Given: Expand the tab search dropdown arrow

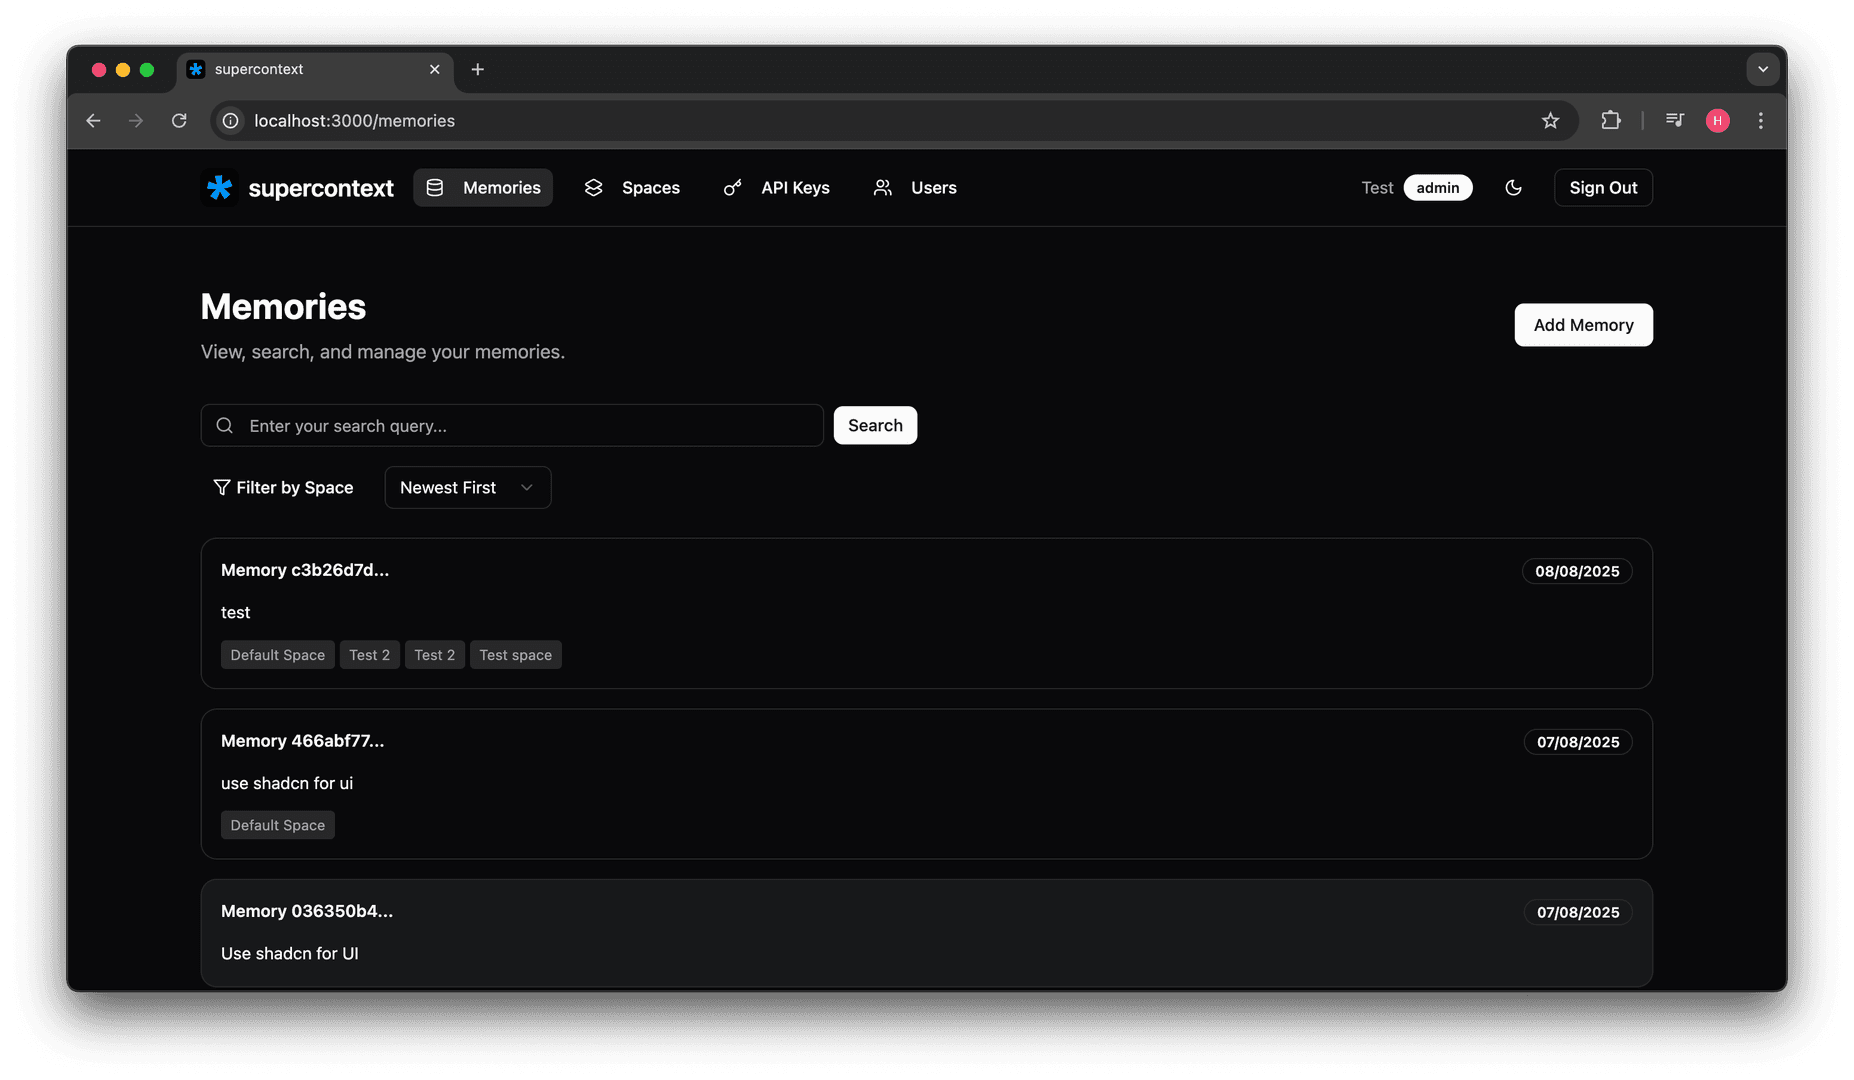Looking at the screenshot, I should [1762, 69].
